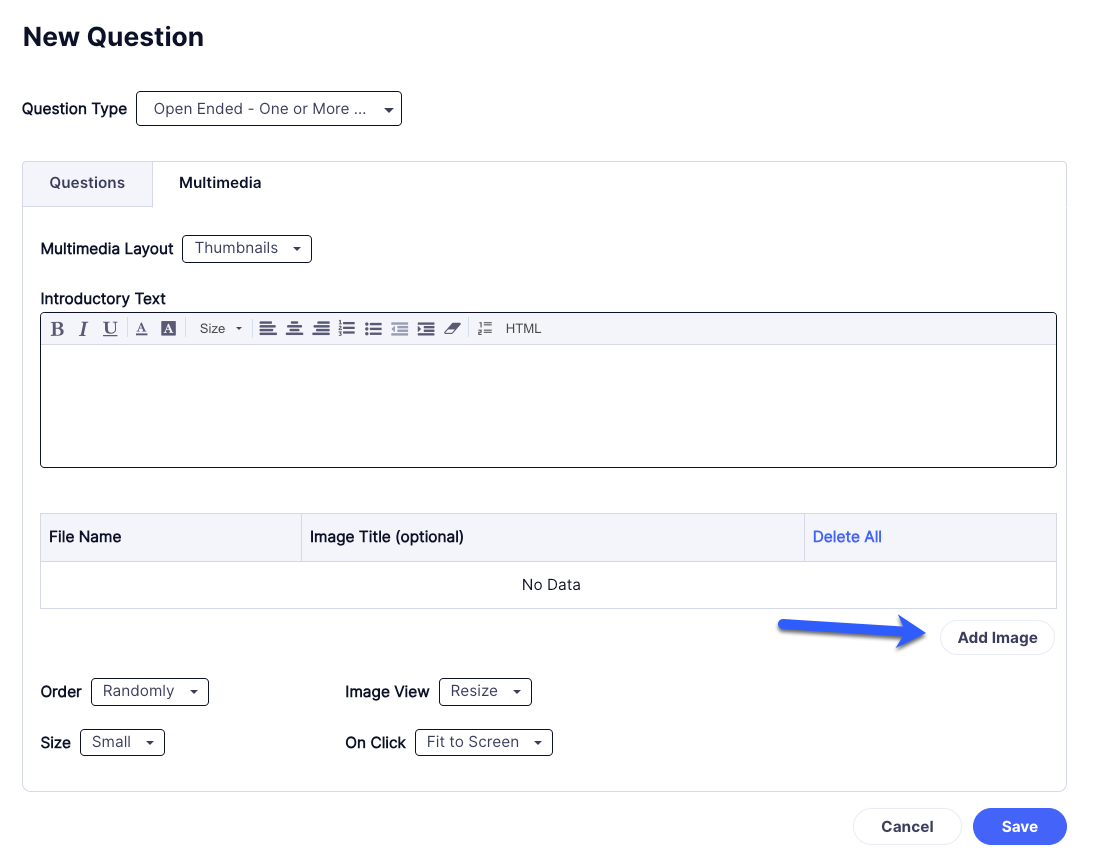Clear formatting with the eraser icon
Screen dimensions: 1093x864
pos(452,329)
